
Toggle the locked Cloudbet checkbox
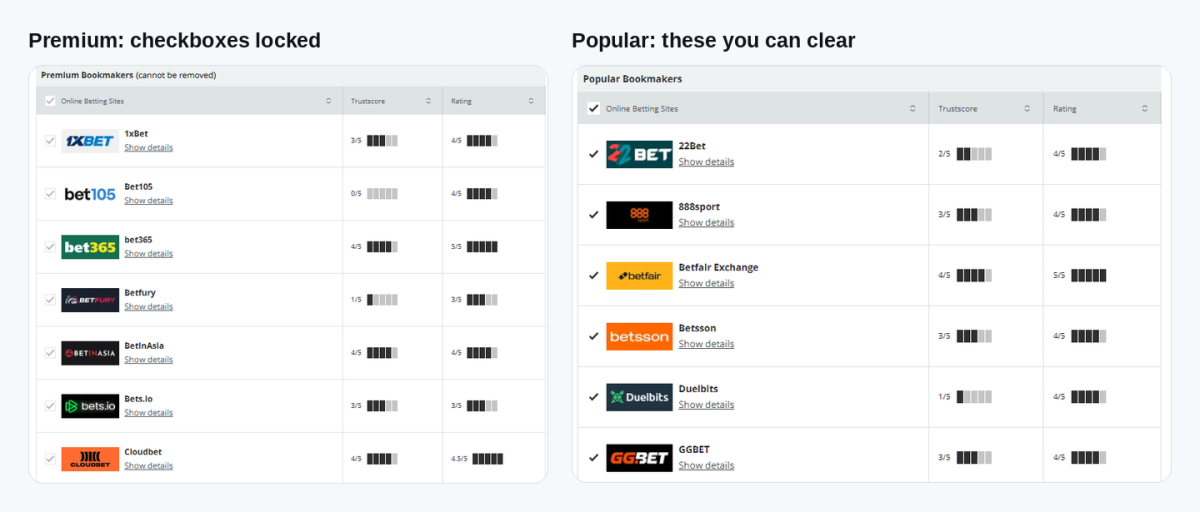click(x=50, y=459)
